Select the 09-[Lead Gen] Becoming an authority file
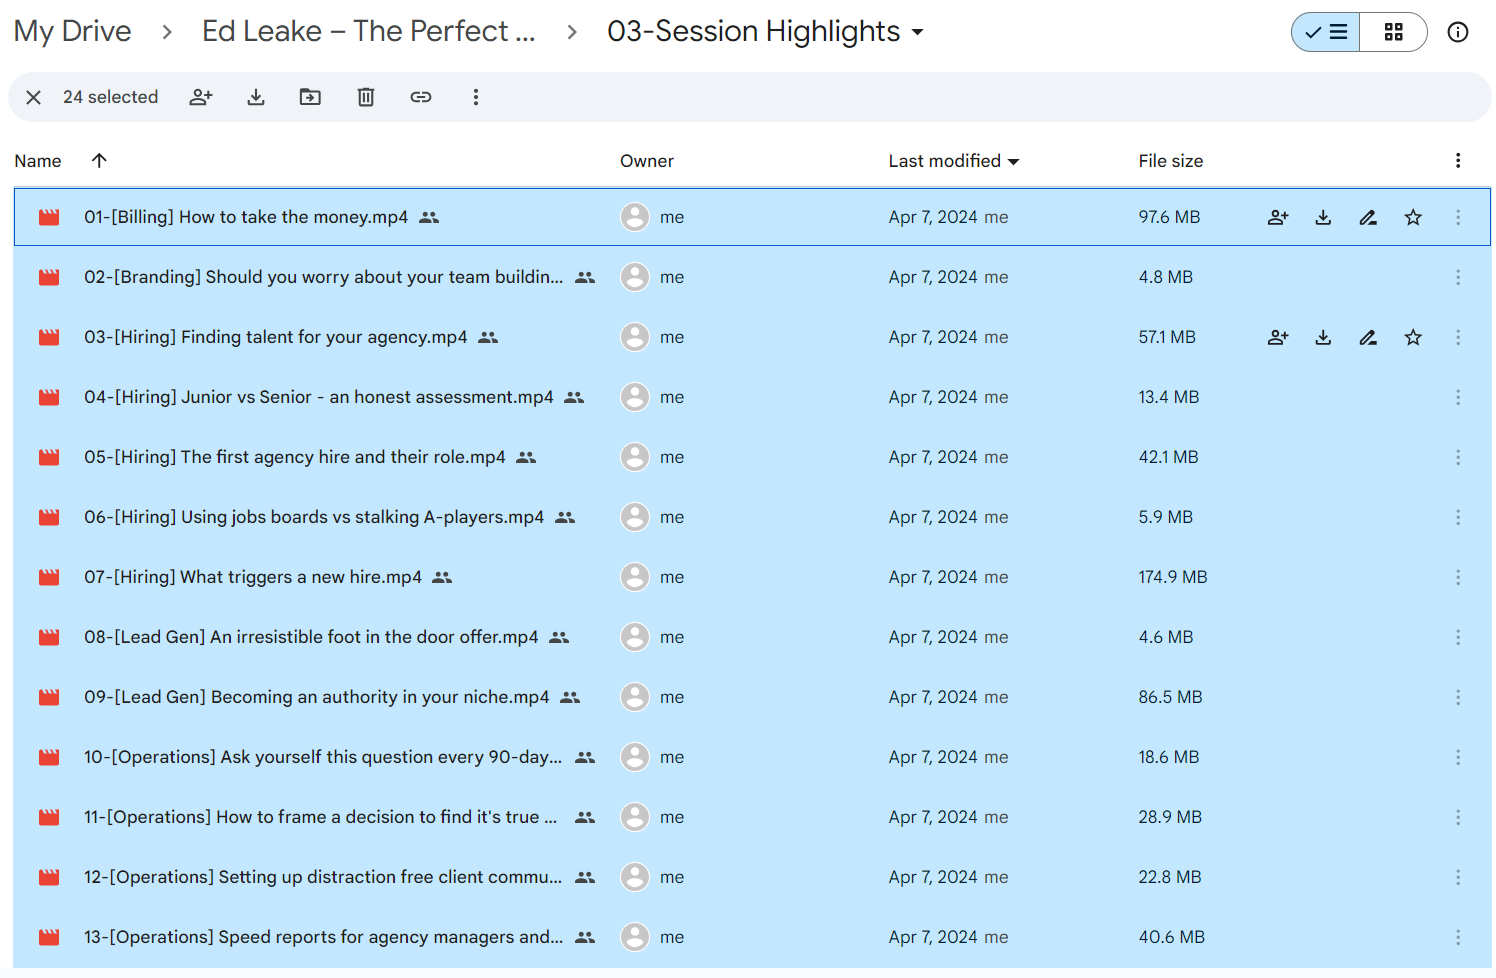The height and width of the screenshot is (978, 1496). tap(316, 697)
